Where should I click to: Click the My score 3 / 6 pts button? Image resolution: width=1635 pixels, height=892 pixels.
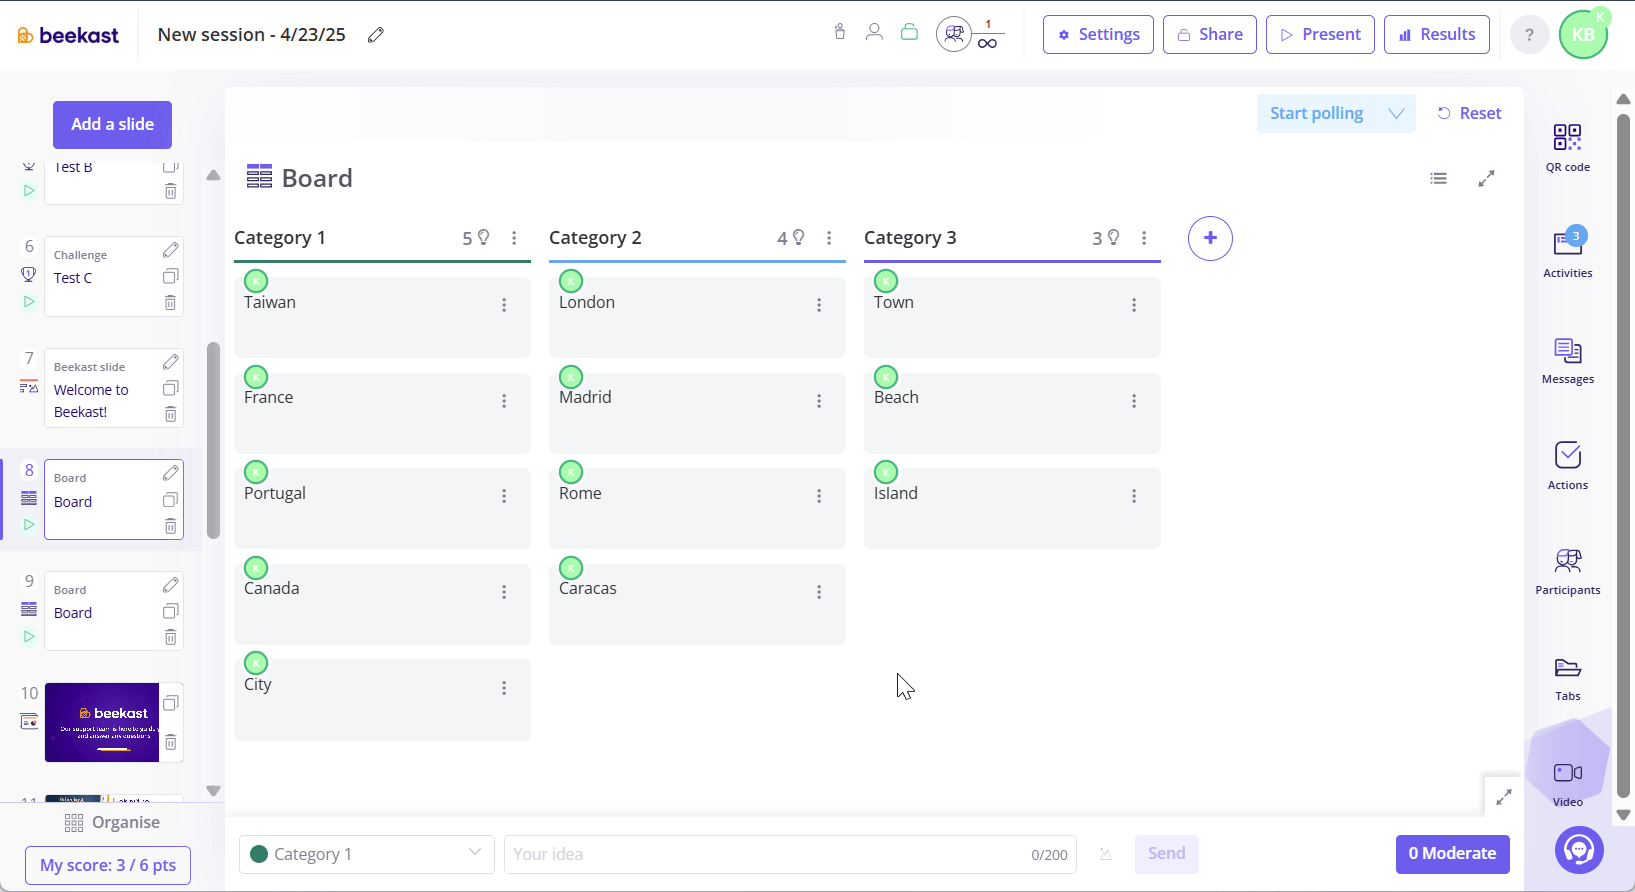(108, 865)
